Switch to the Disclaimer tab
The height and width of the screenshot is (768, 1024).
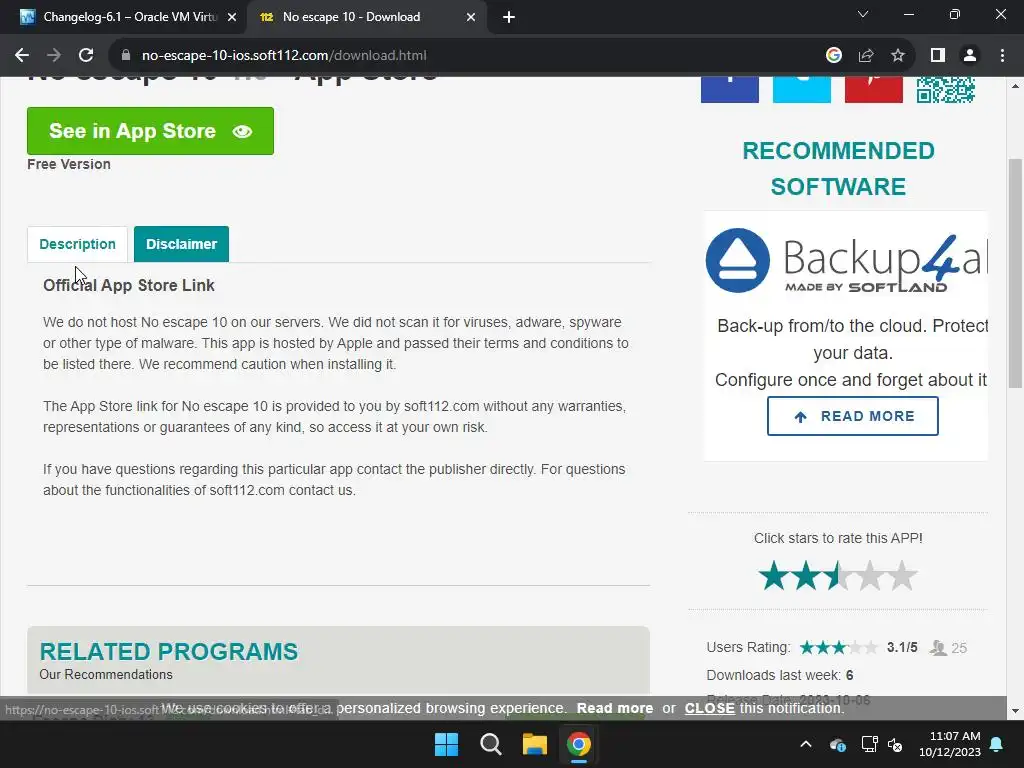click(x=182, y=244)
